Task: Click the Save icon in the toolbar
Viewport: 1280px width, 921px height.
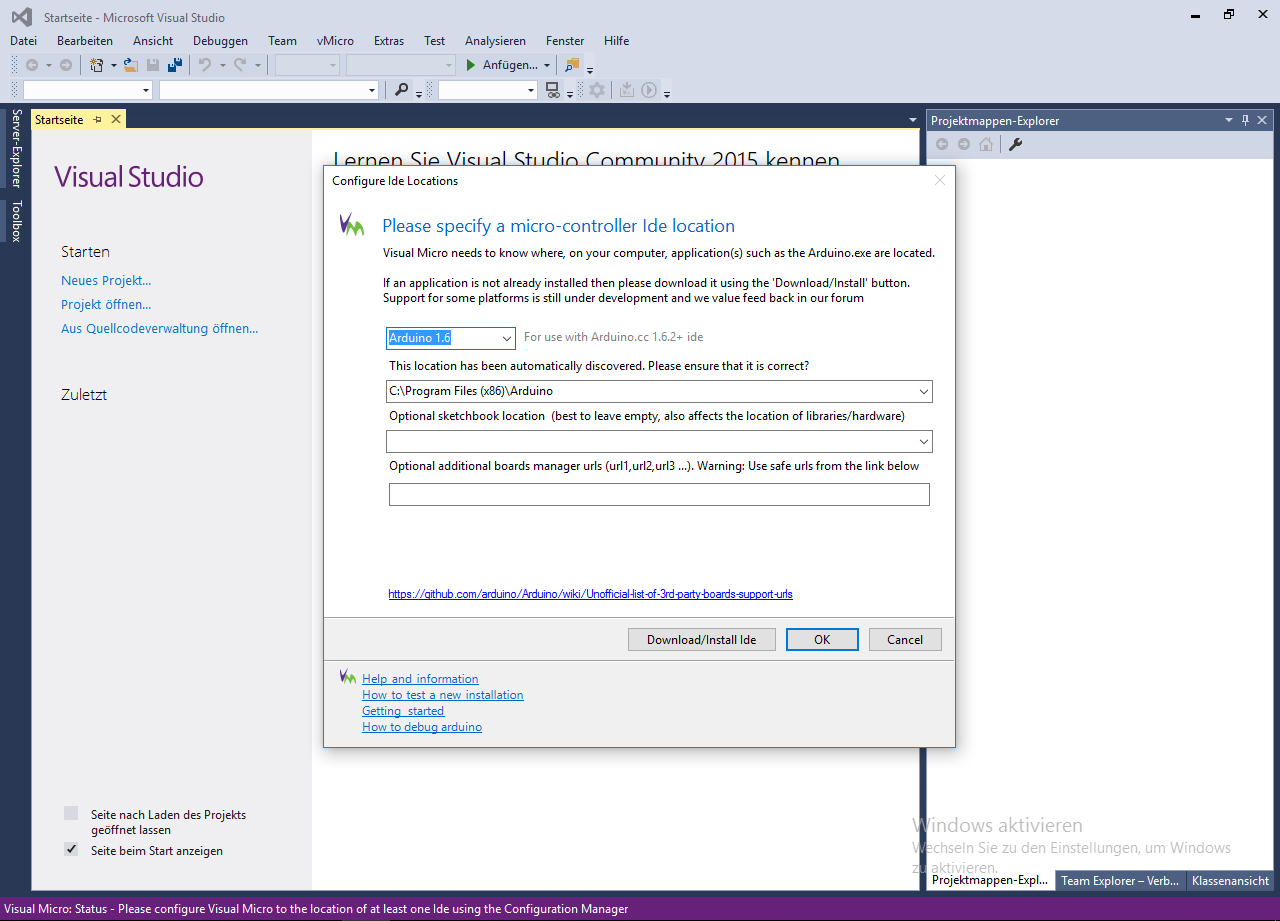Action: point(153,65)
